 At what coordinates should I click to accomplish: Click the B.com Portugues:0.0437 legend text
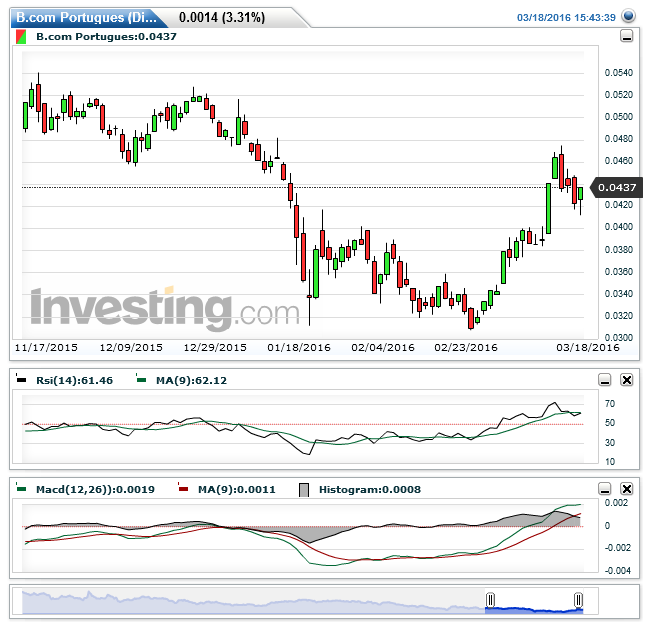[x=106, y=36]
